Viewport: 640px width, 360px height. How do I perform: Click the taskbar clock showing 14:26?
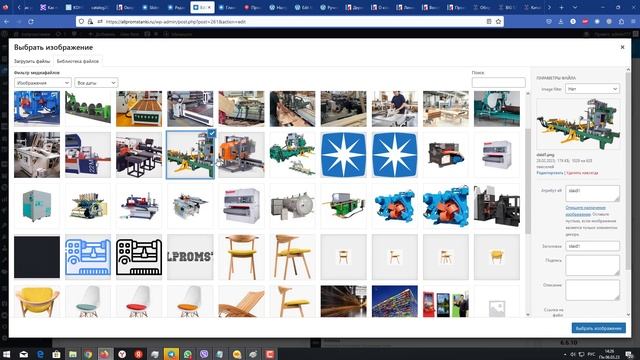609,354
